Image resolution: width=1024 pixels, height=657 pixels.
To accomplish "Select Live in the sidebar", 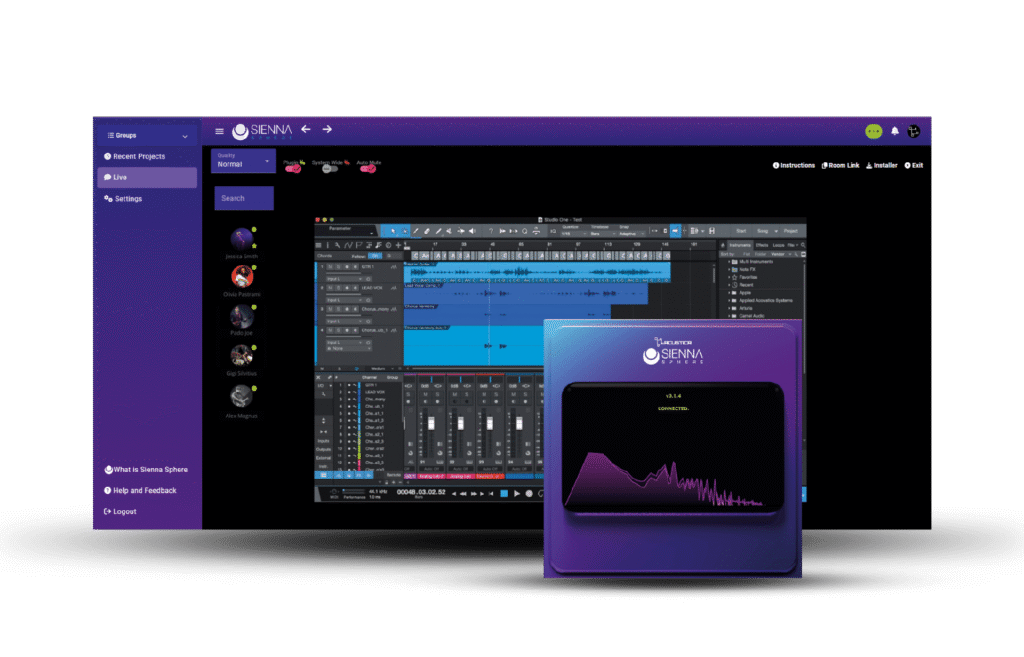I will pyautogui.click(x=147, y=178).
